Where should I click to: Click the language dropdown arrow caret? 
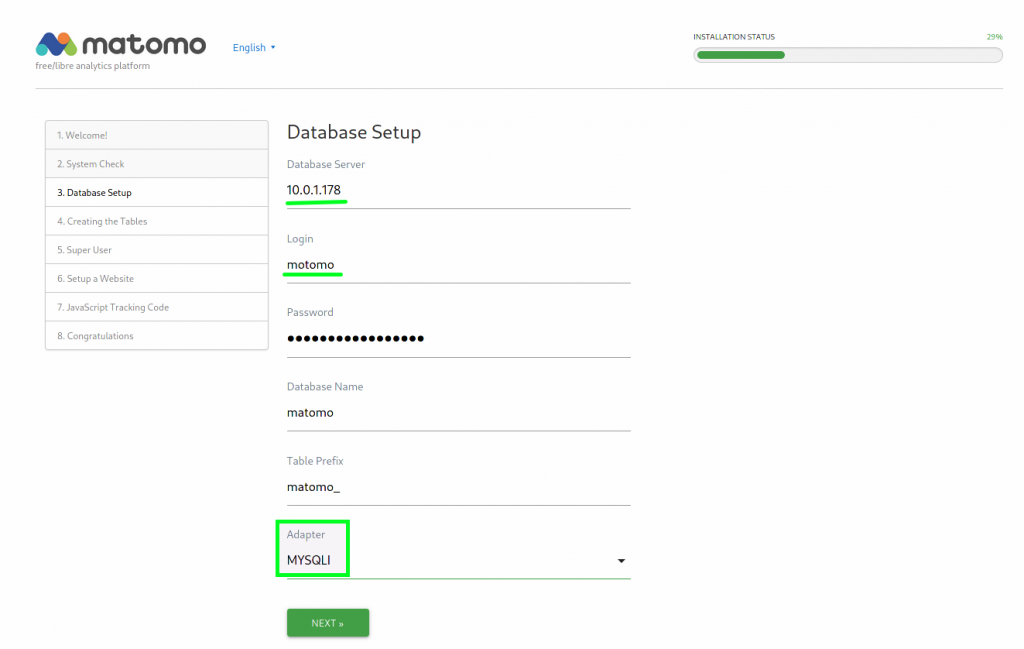(273, 48)
